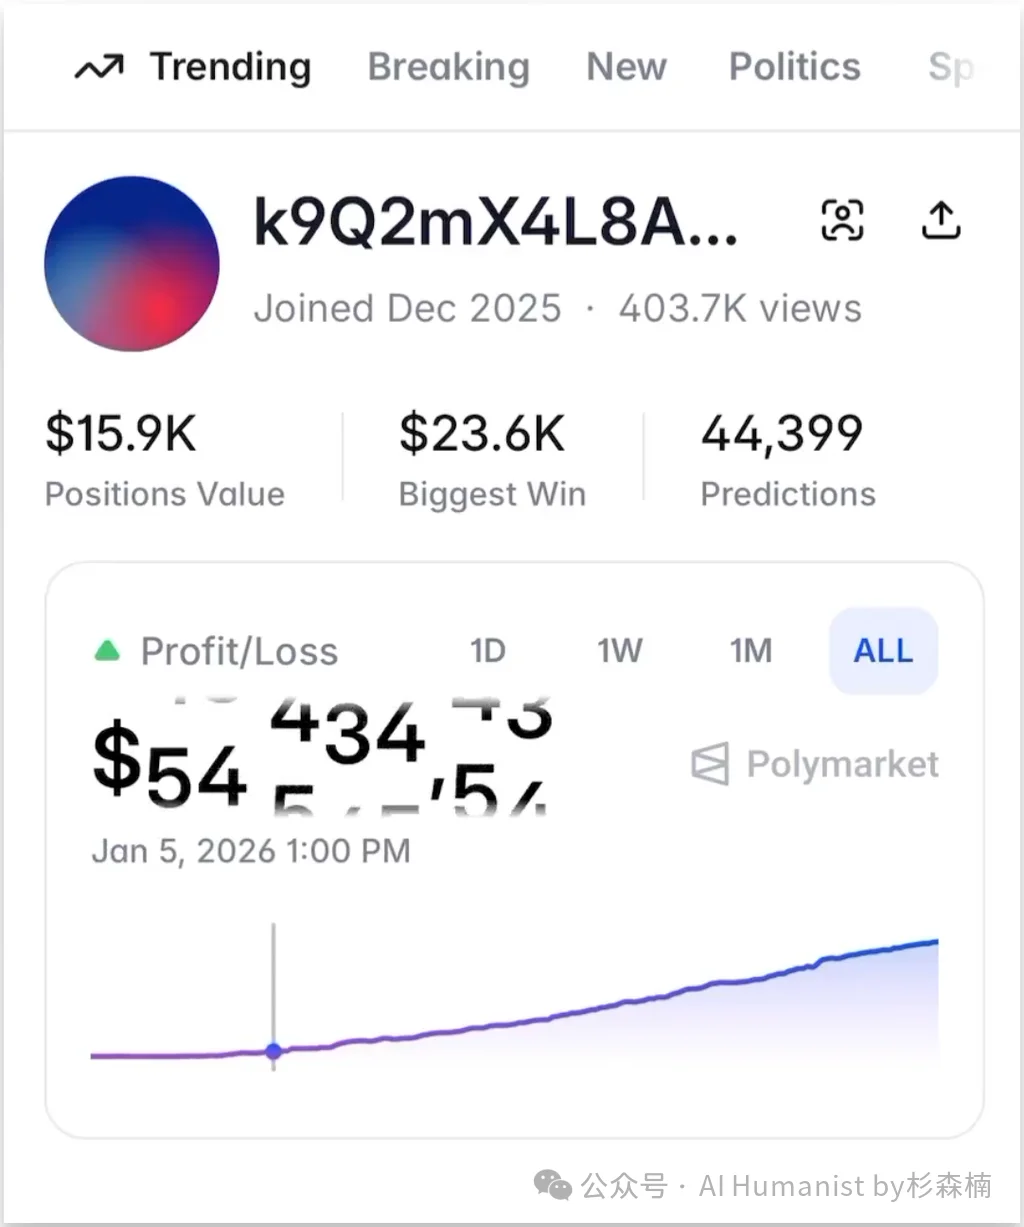Open the Politics tab
Viewport: 1024px width, 1227px height.
click(x=794, y=67)
